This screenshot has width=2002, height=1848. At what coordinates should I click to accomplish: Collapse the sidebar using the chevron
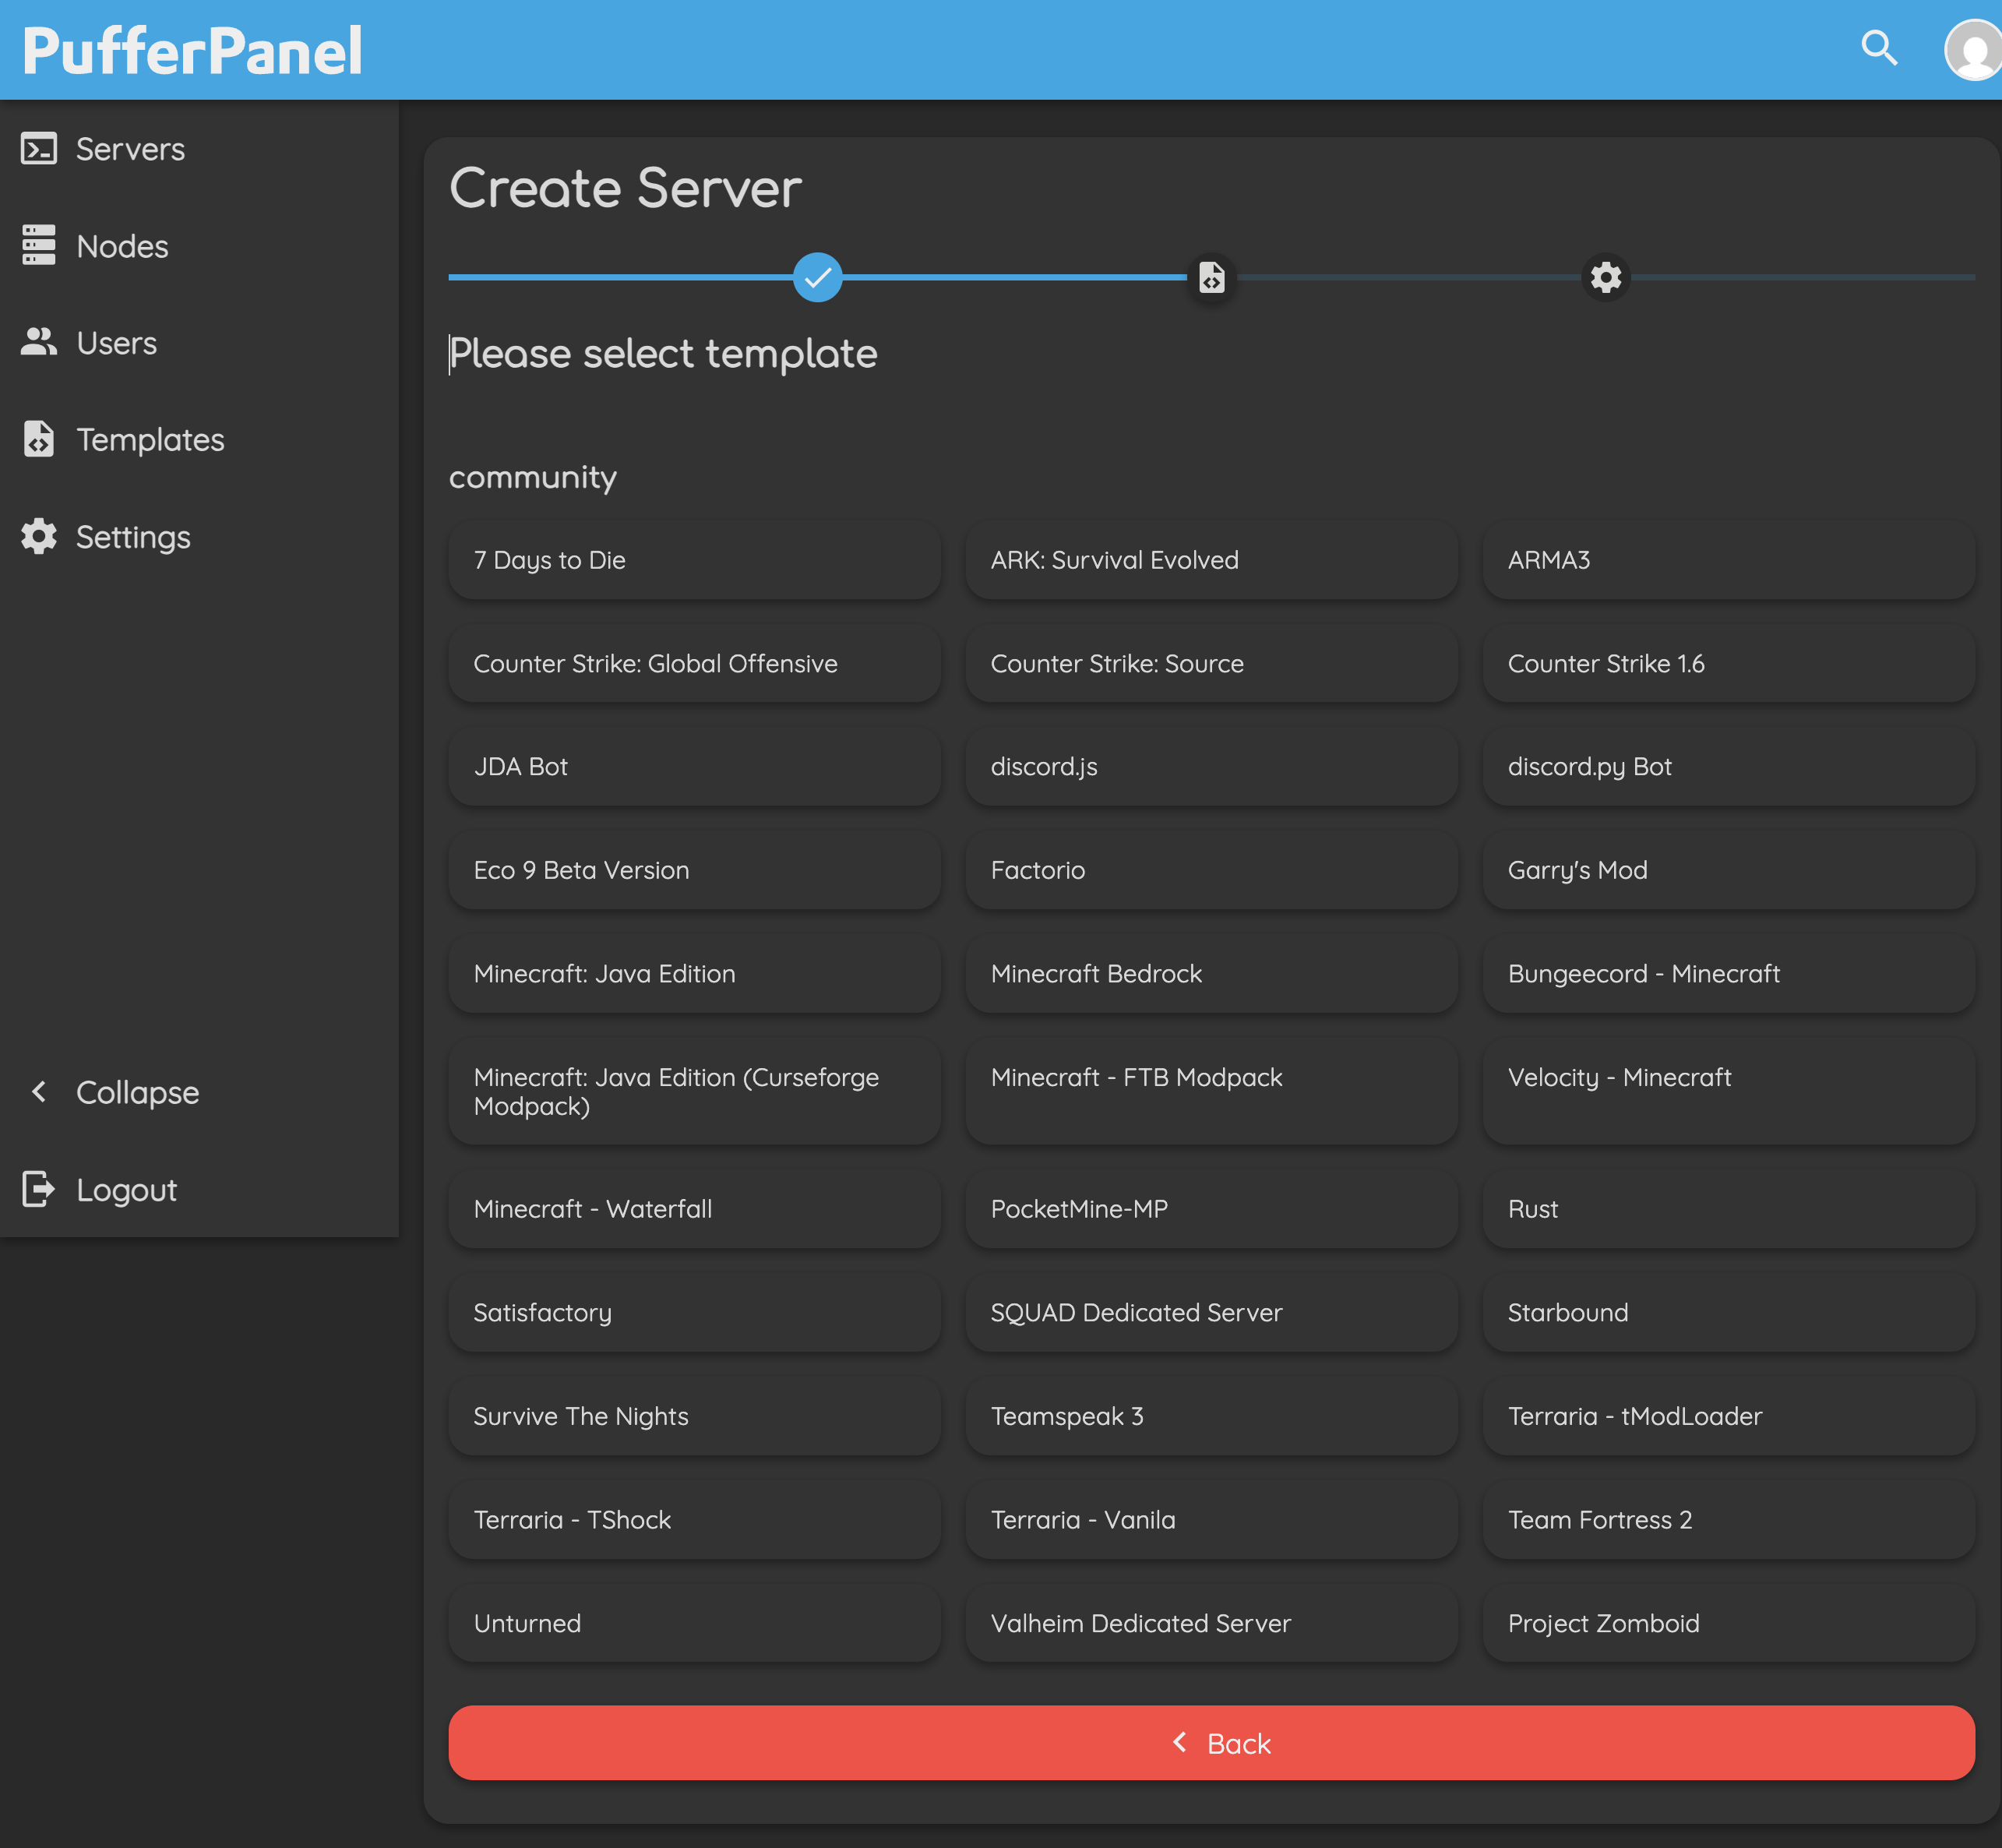click(39, 1092)
